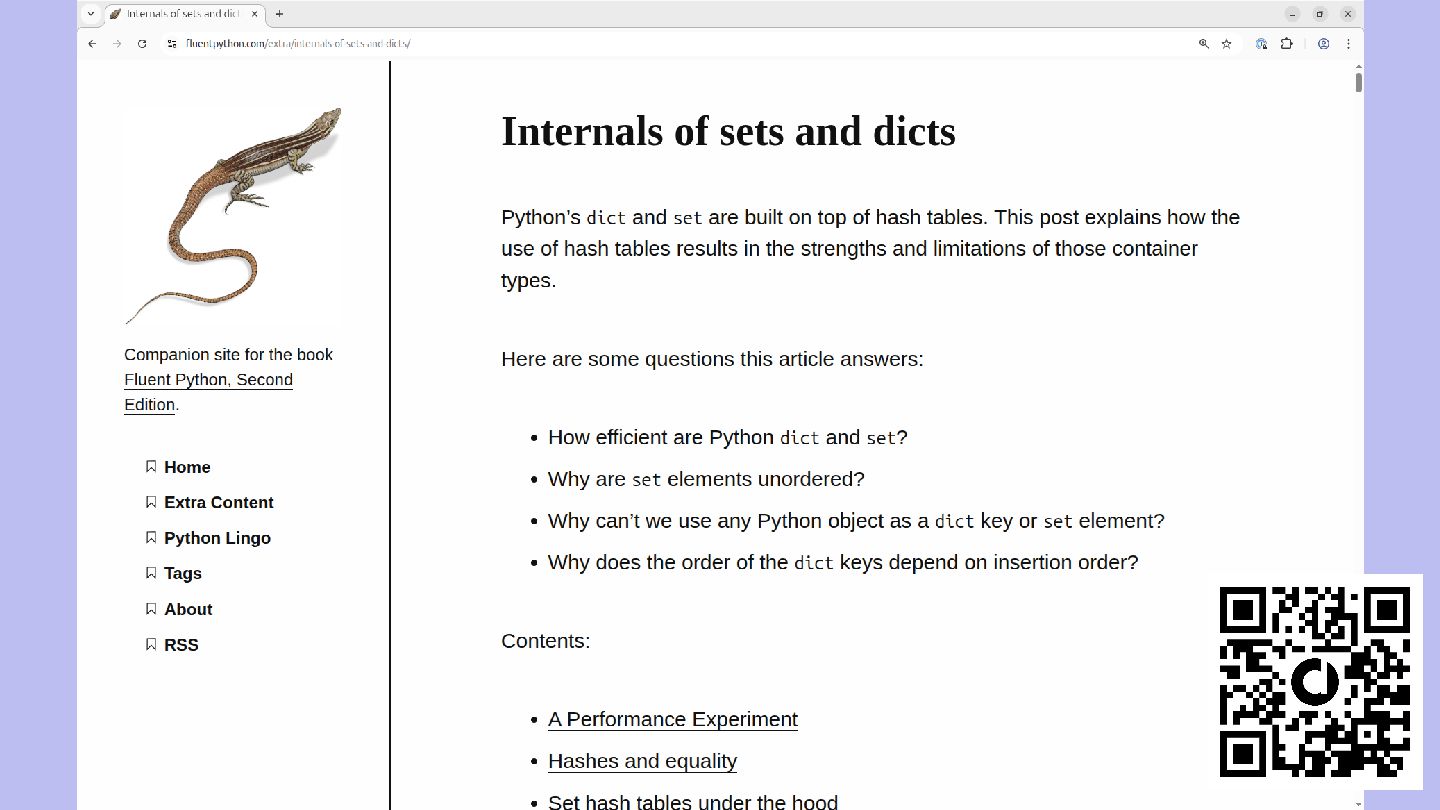
Task: Open the Extra Content sidebar menu item
Action: point(218,502)
